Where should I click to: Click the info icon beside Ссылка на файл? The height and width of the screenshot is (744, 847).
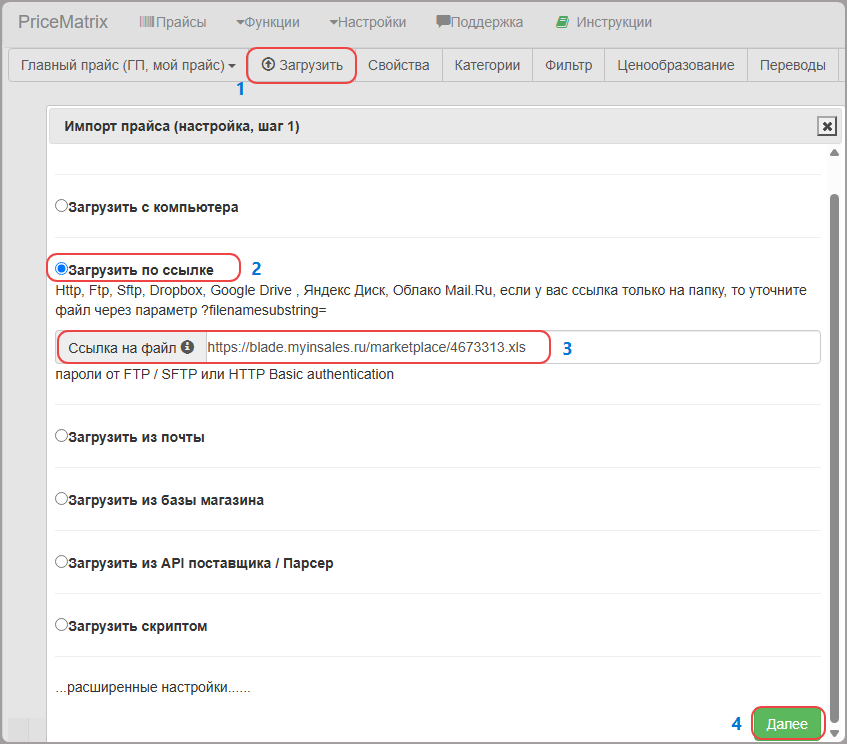point(187,347)
